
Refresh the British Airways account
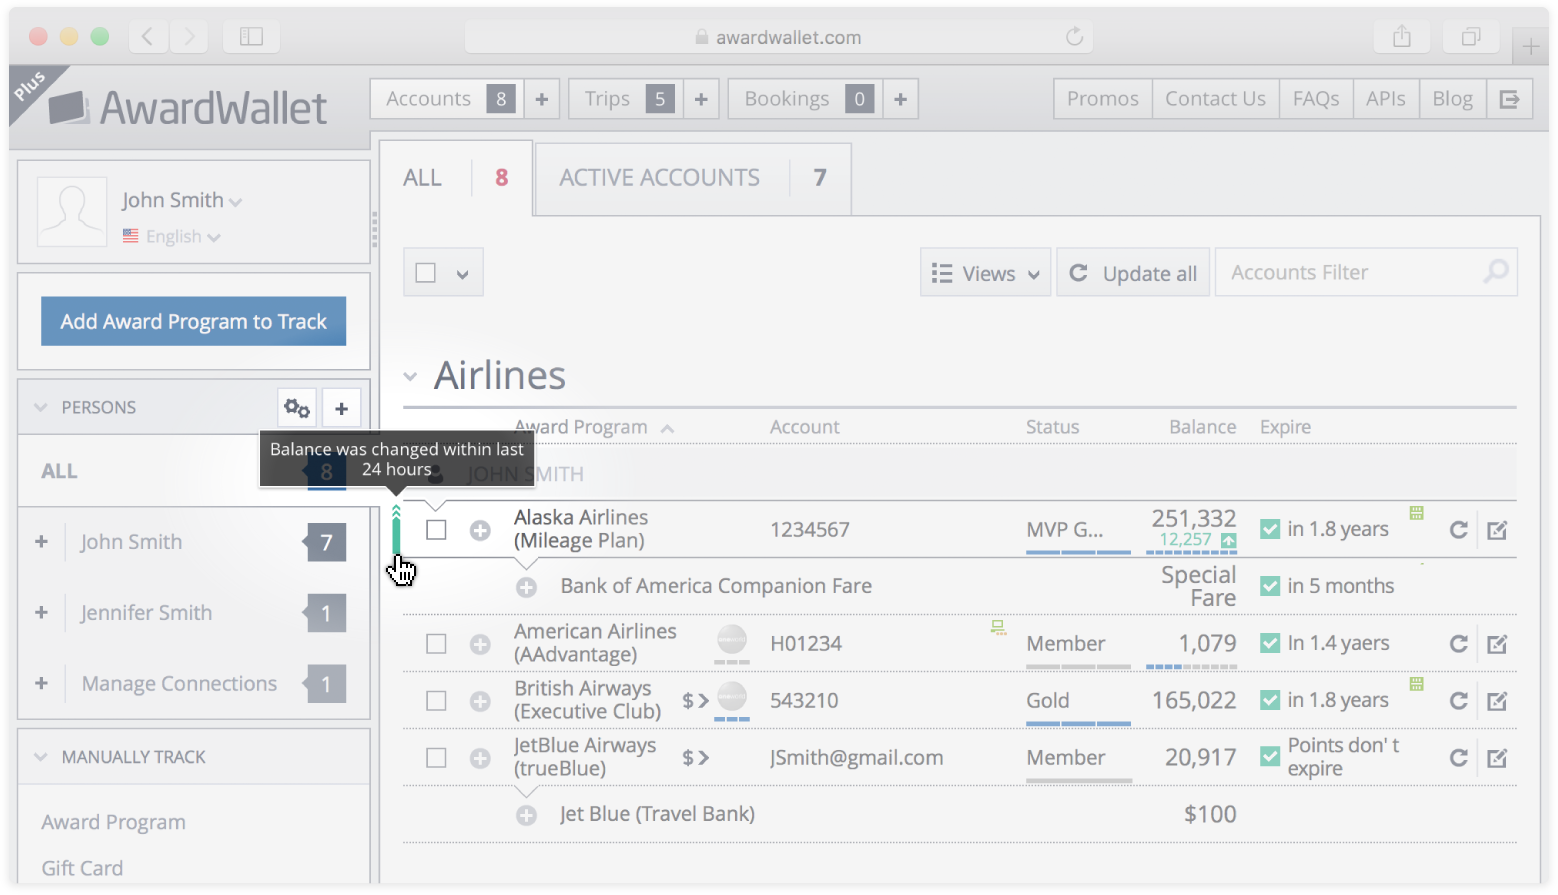point(1458,701)
